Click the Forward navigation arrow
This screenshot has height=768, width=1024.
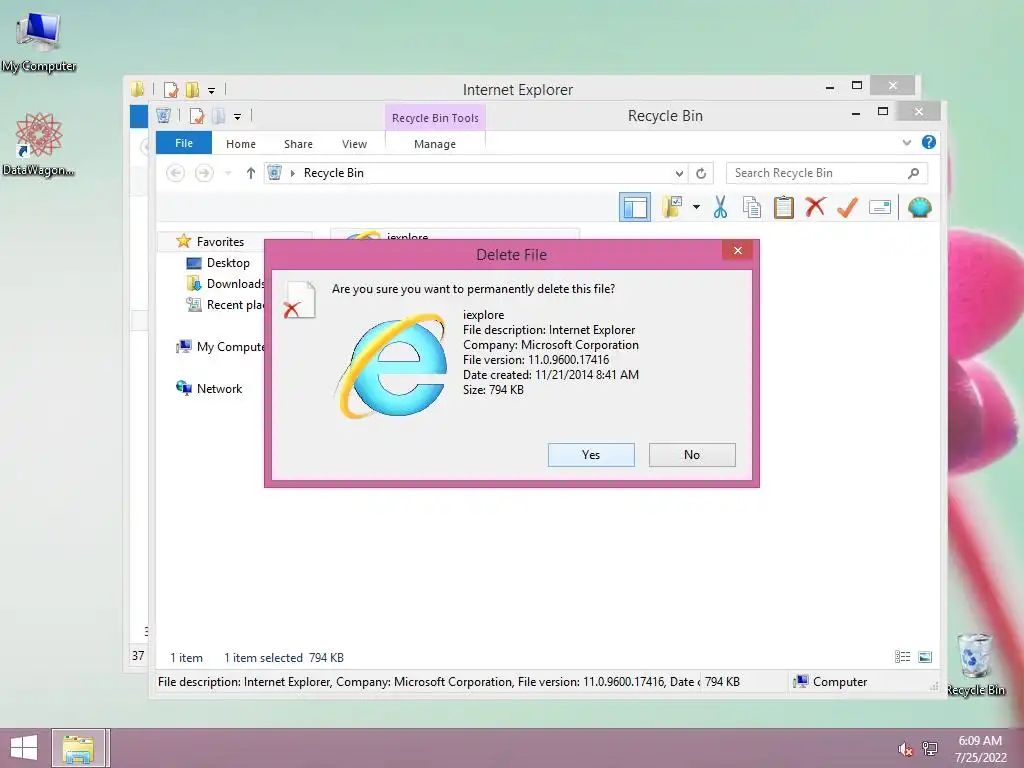tap(204, 173)
